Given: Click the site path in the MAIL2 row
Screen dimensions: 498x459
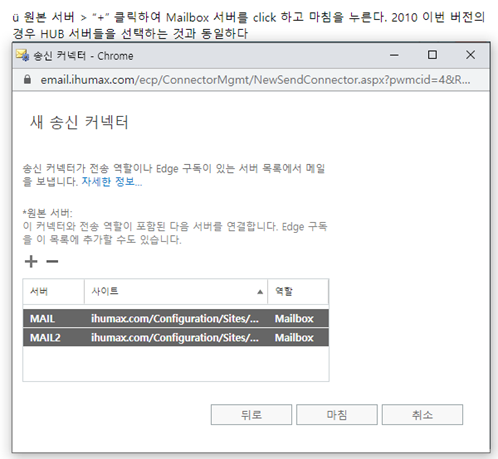Looking at the screenshot, I should point(175,338).
